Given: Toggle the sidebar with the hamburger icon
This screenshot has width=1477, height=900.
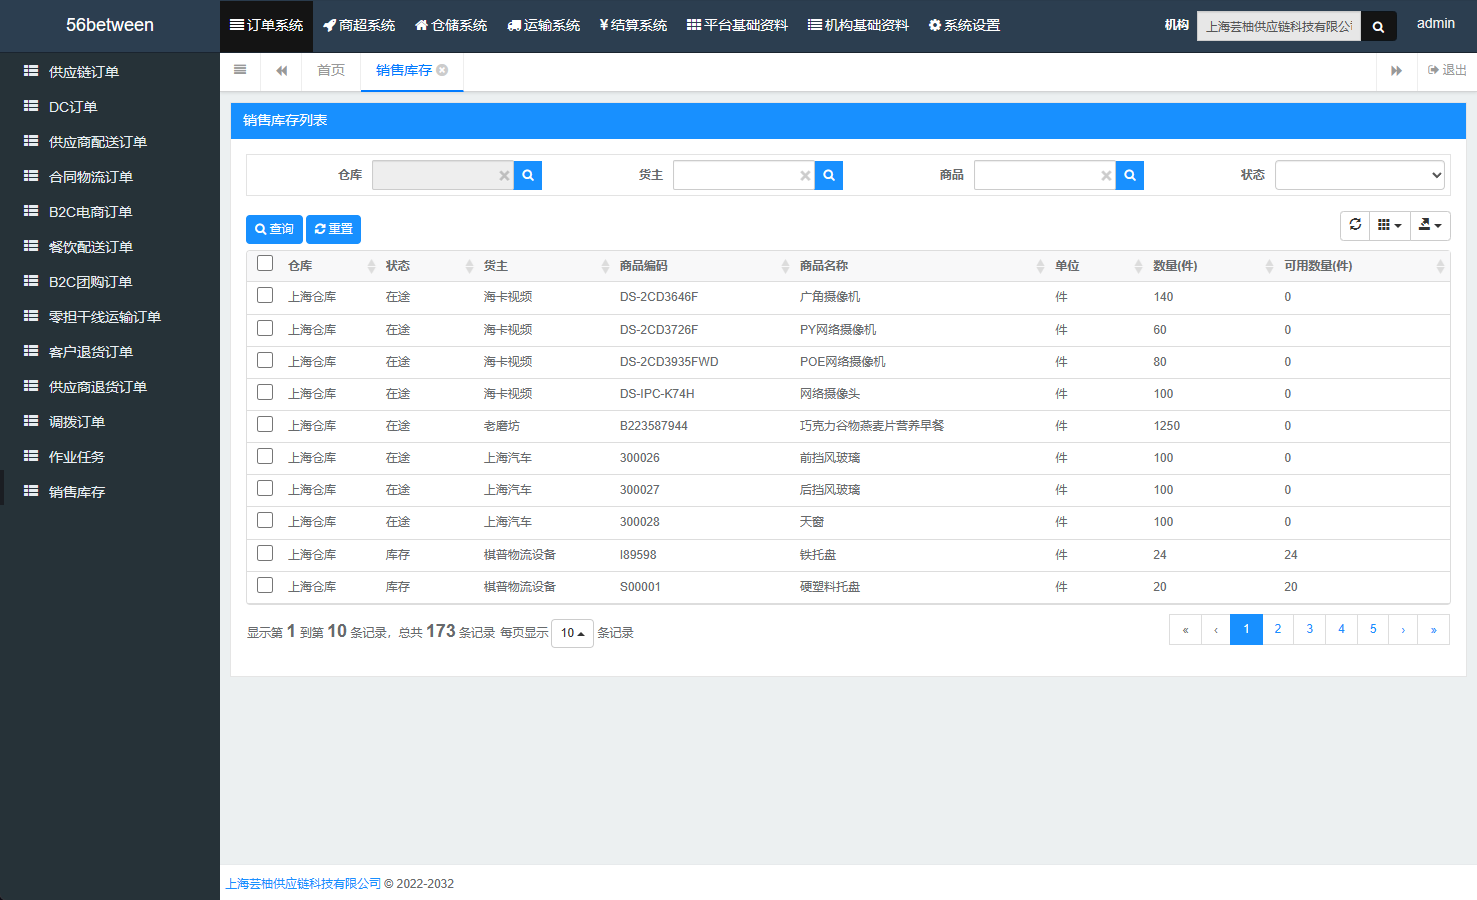Looking at the screenshot, I should pyautogui.click(x=240, y=70).
